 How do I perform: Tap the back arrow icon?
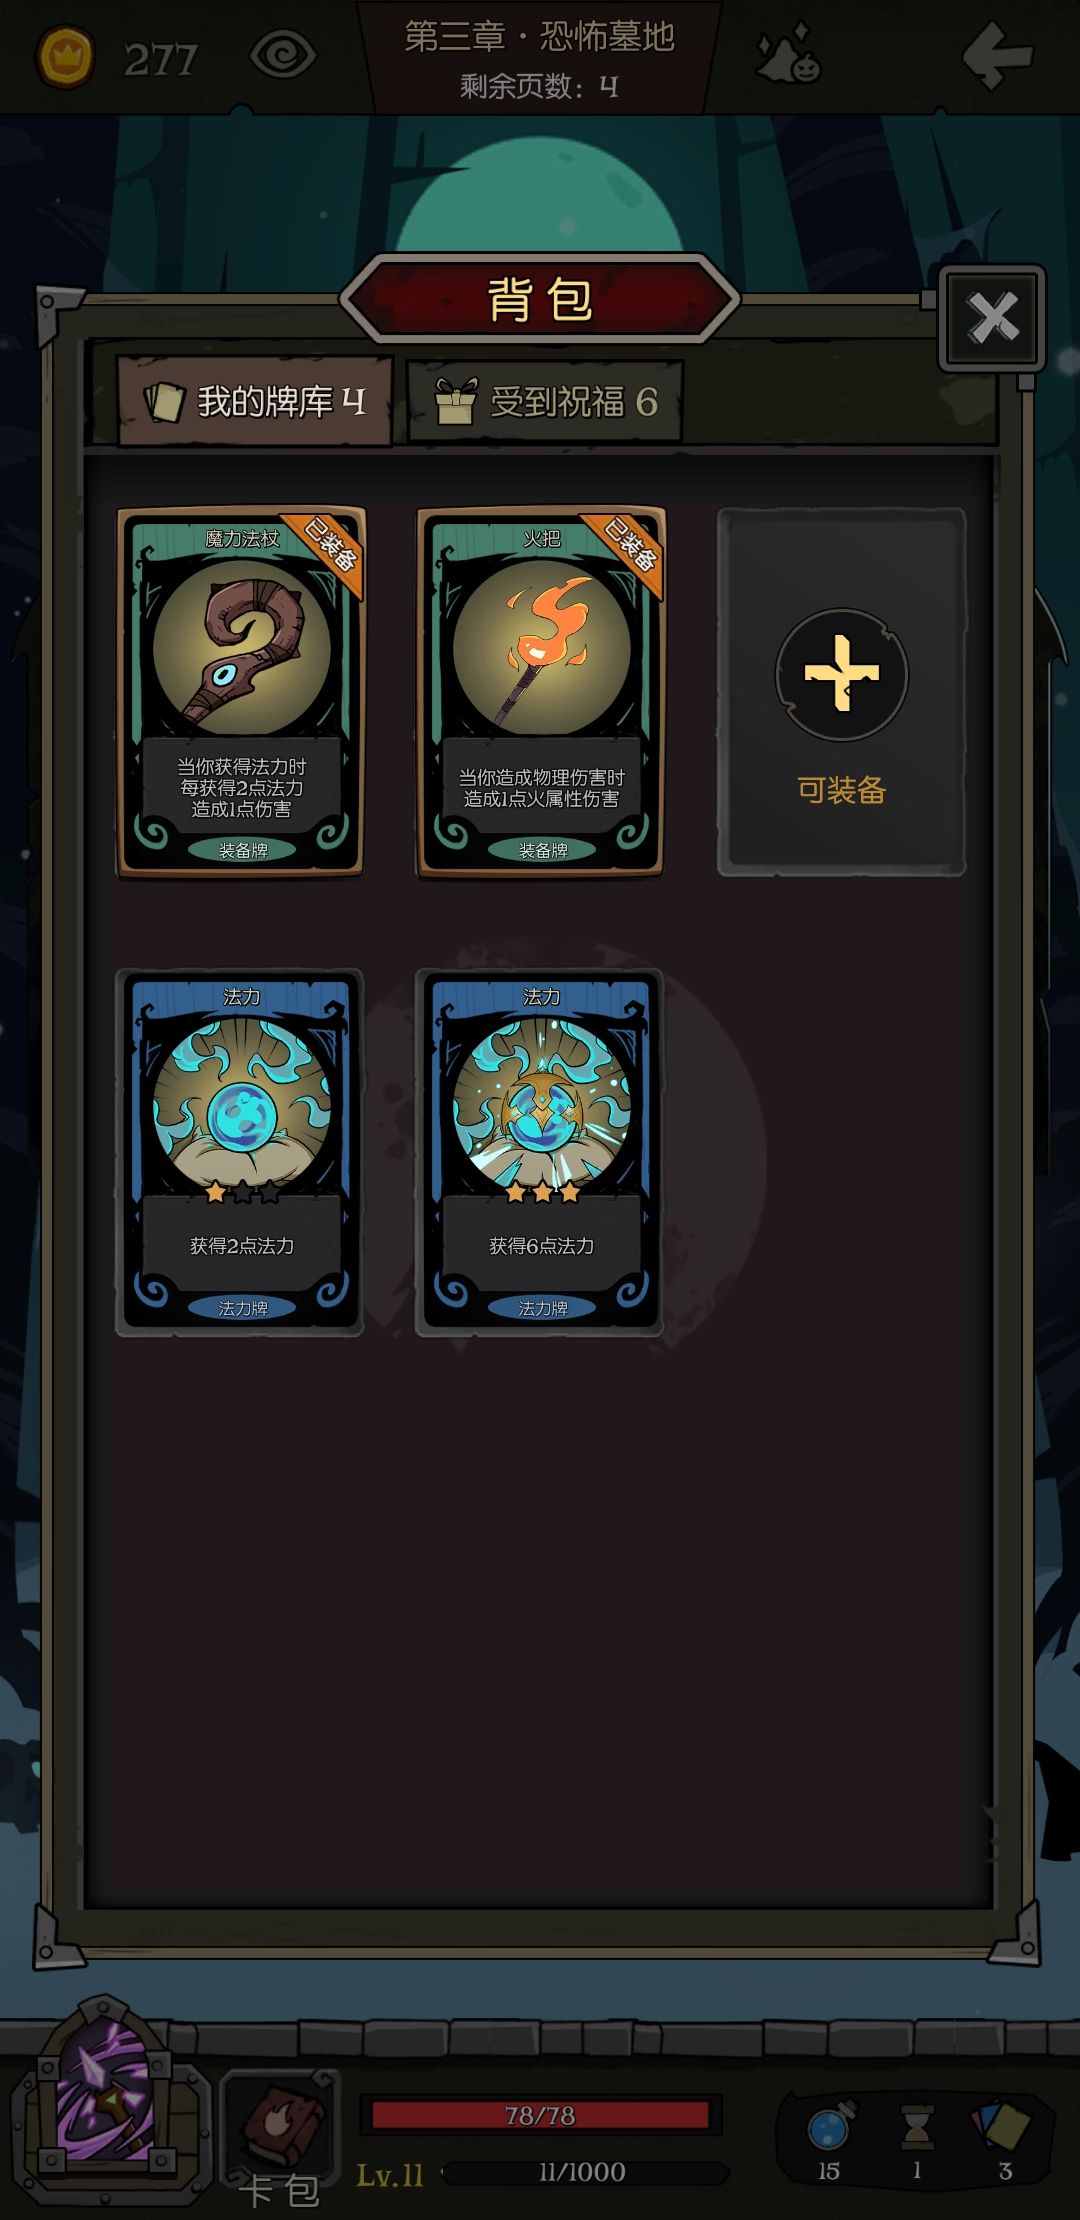pyautogui.click(x=997, y=56)
